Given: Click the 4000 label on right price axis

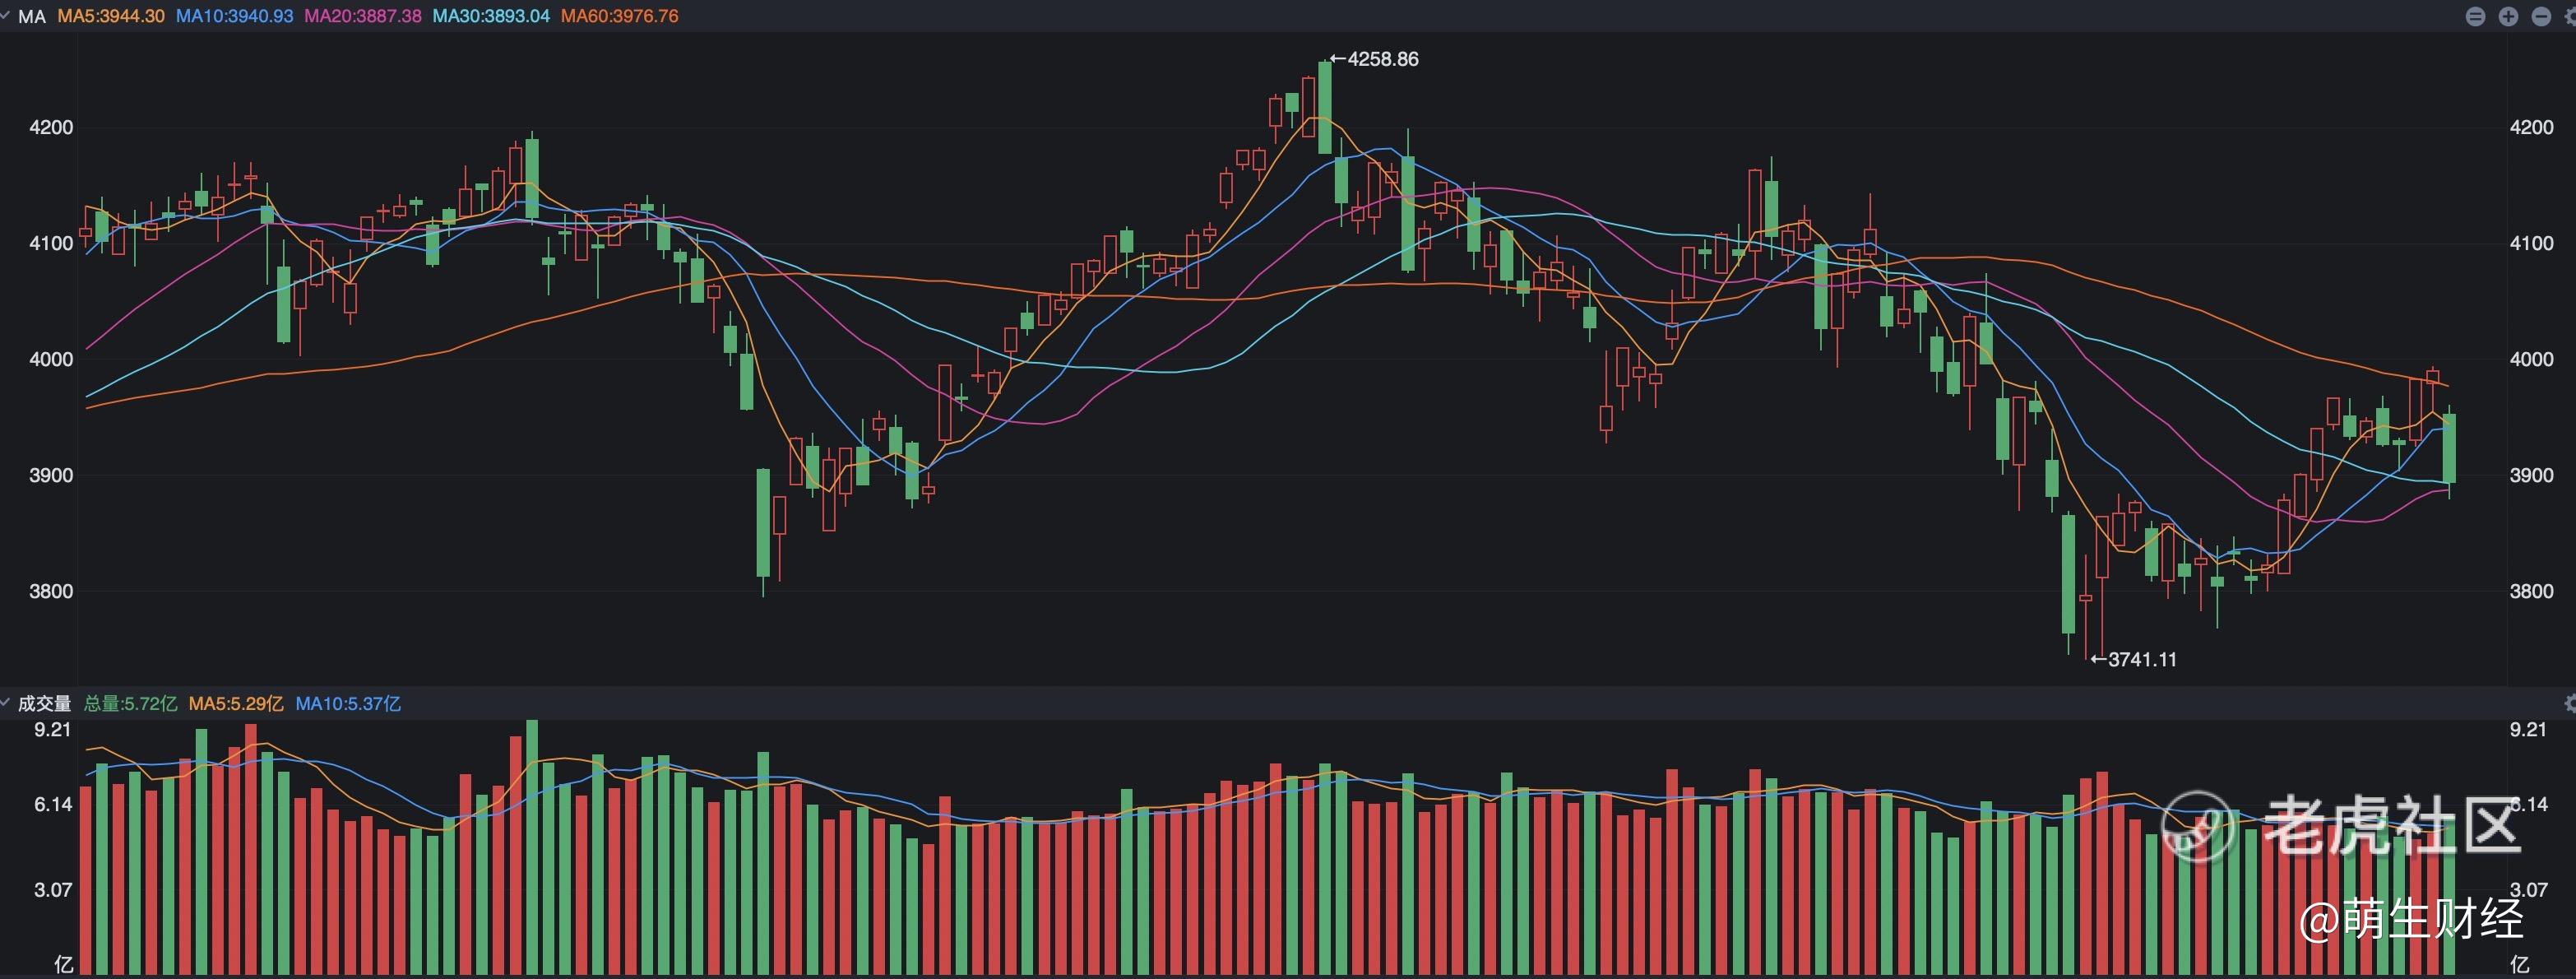Looking at the screenshot, I should coord(2531,359).
